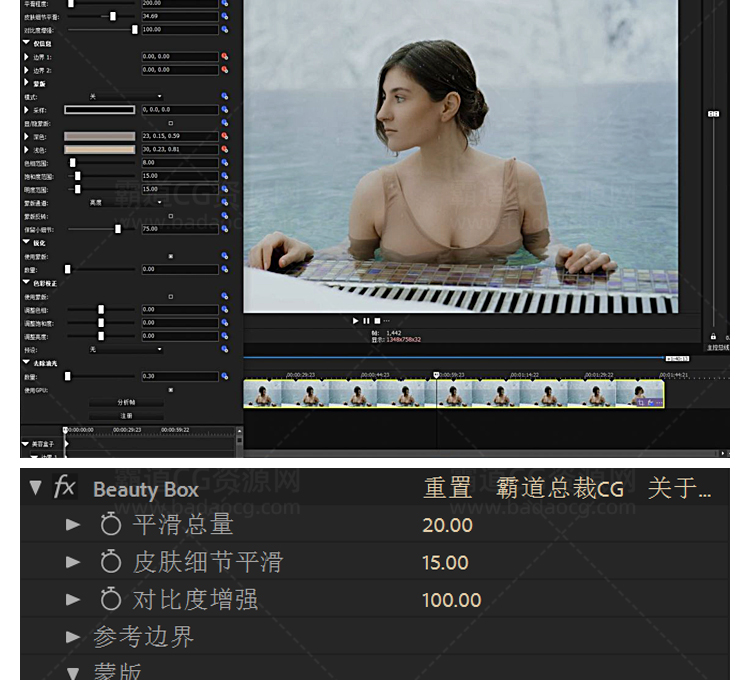Click animation icon beside 预设 dropdown

224,350
